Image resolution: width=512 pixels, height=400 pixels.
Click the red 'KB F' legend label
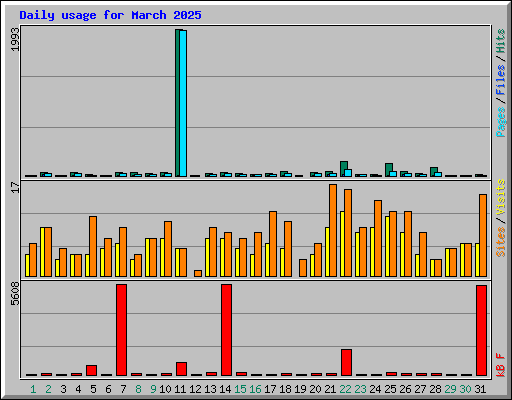(x=501, y=365)
